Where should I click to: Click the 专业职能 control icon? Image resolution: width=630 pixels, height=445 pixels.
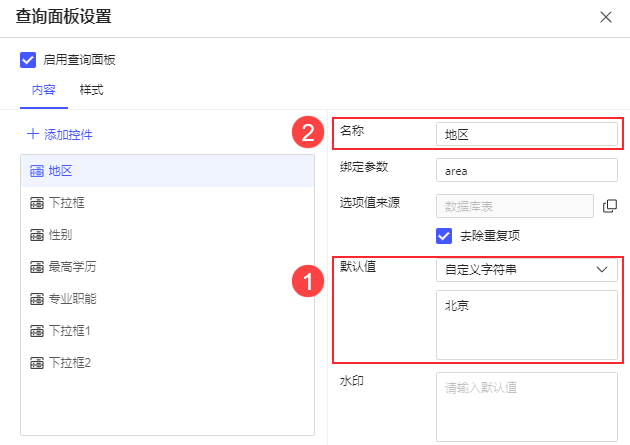click(37, 299)
